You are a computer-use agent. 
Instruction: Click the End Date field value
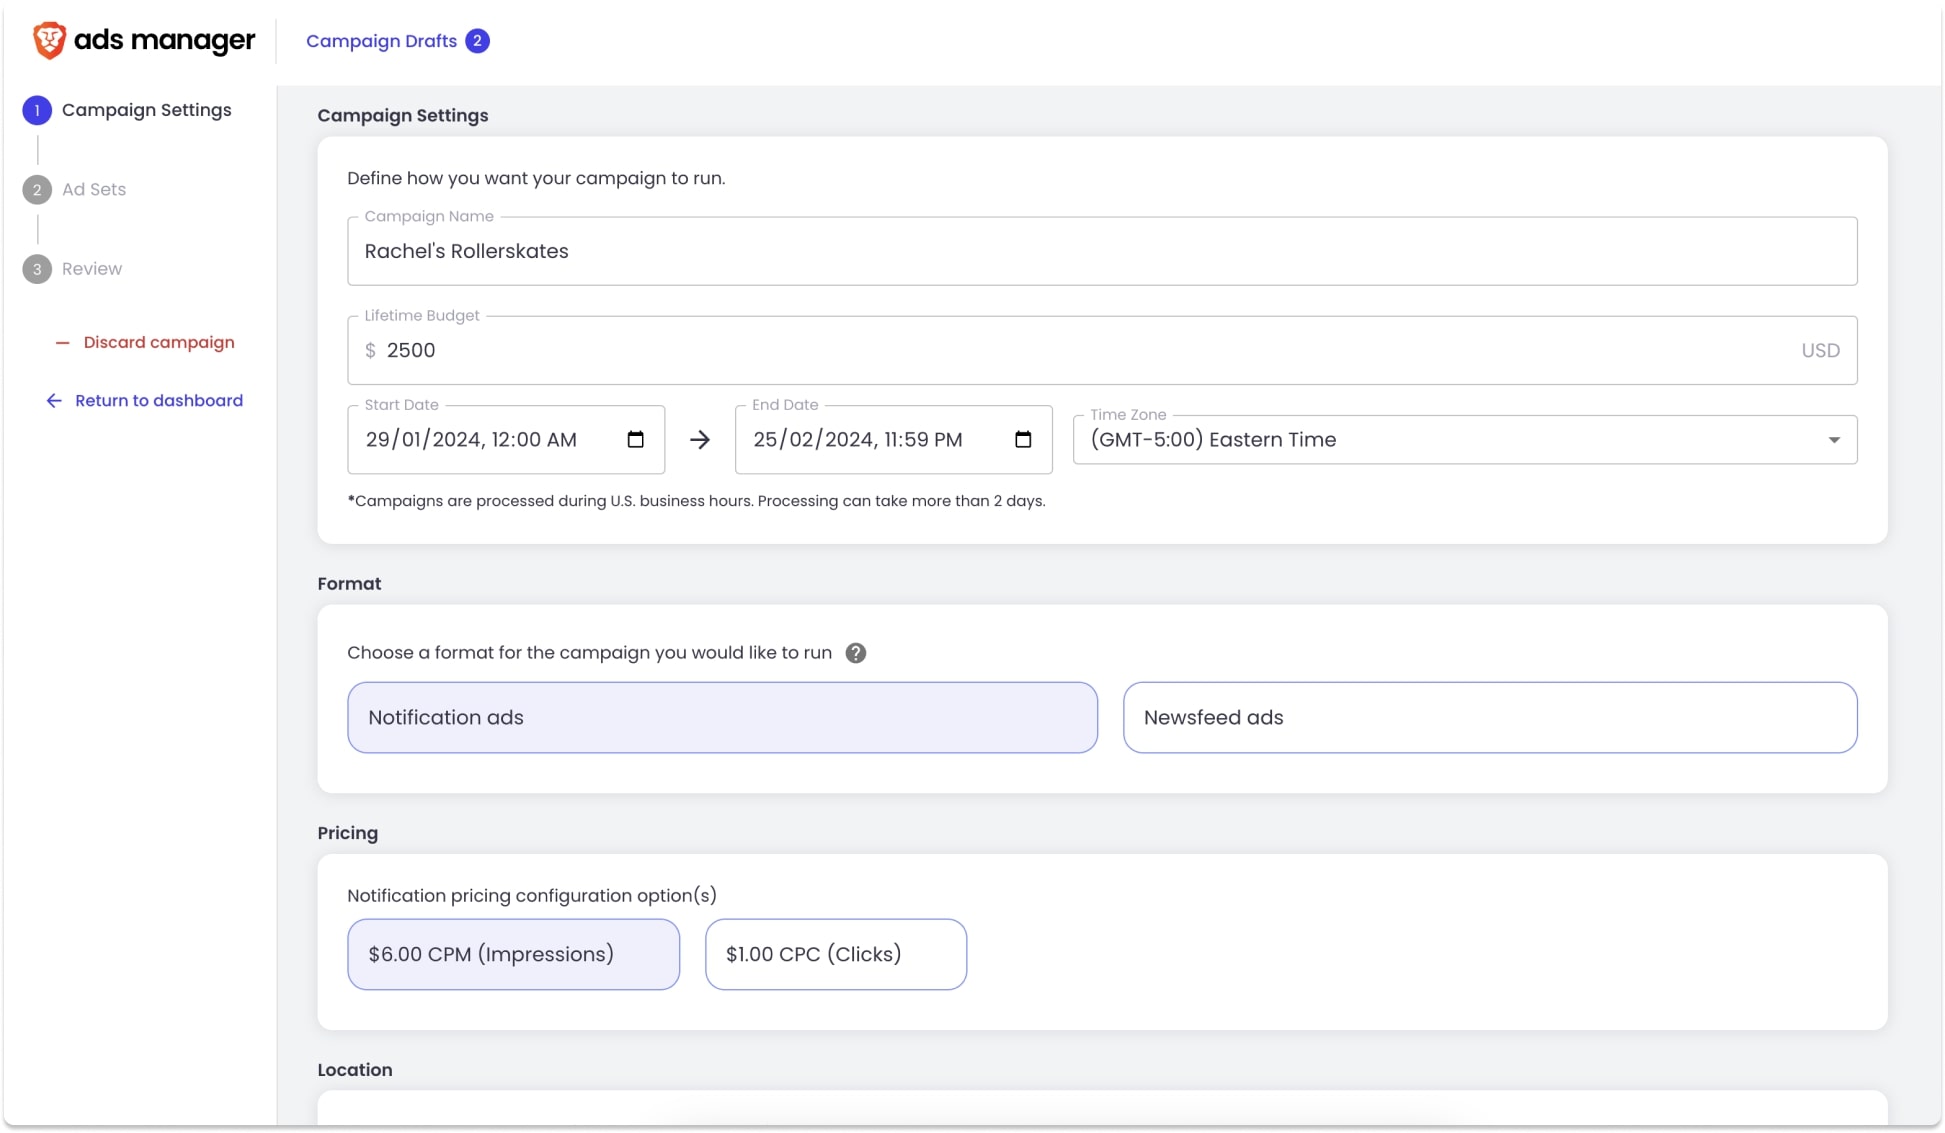point(858,440)
